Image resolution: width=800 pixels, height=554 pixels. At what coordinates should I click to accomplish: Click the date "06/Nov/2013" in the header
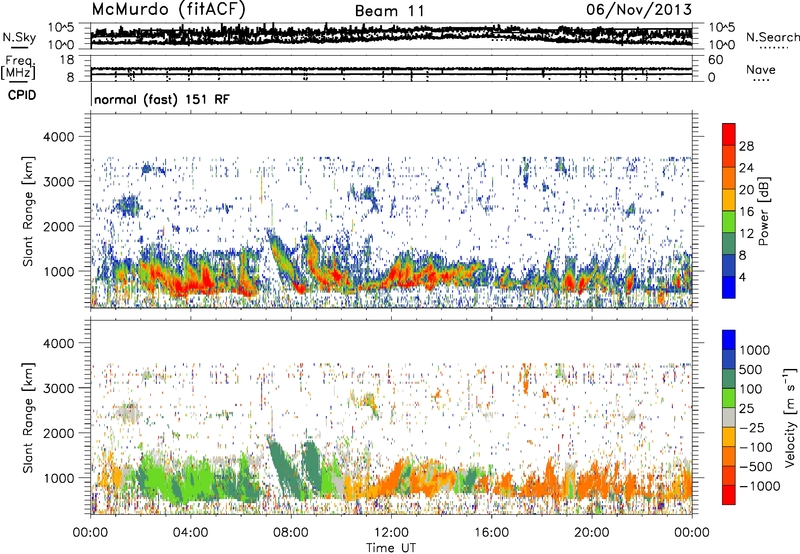coord(639,9)
